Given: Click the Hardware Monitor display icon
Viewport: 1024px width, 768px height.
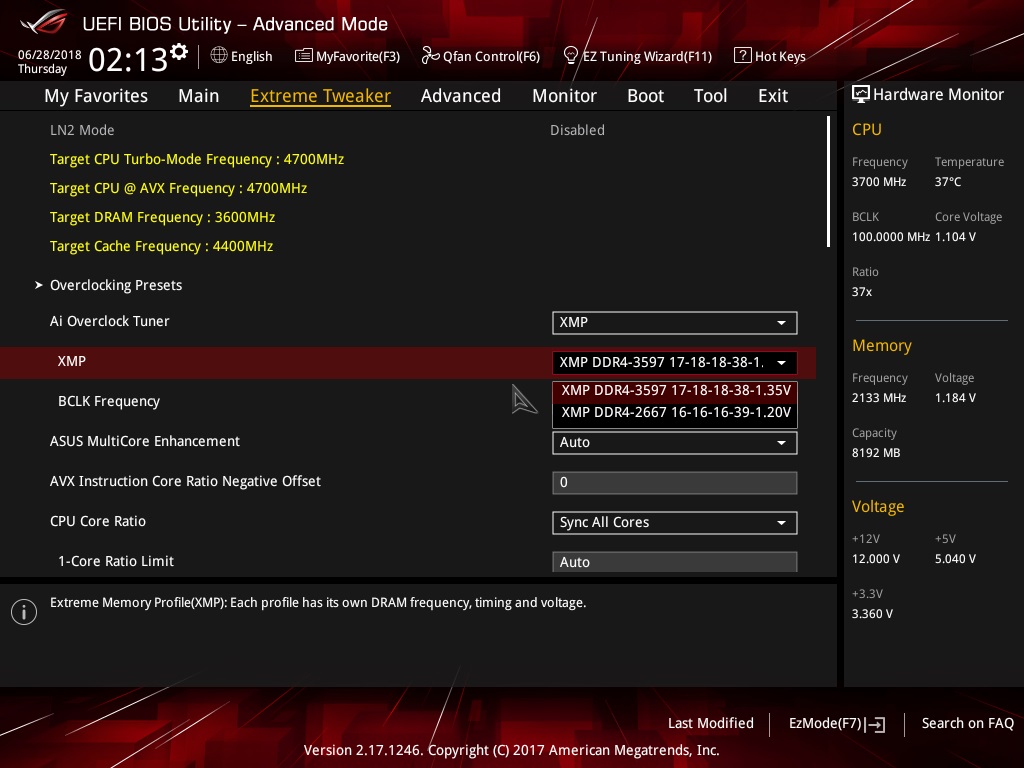Looking at the screenshot, I should (861, 94).
